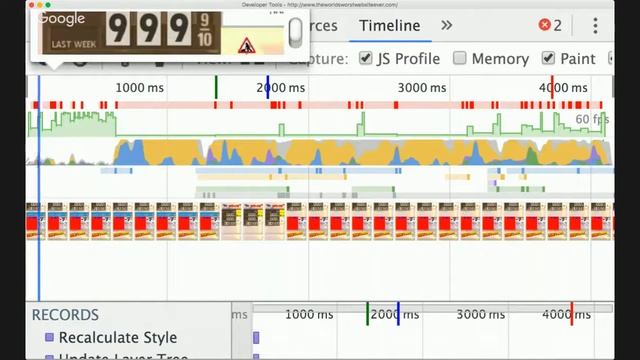This screenshot has height=360, width=640.
Task: Click the 60 fps label
Action: click(x=592, y=119)
